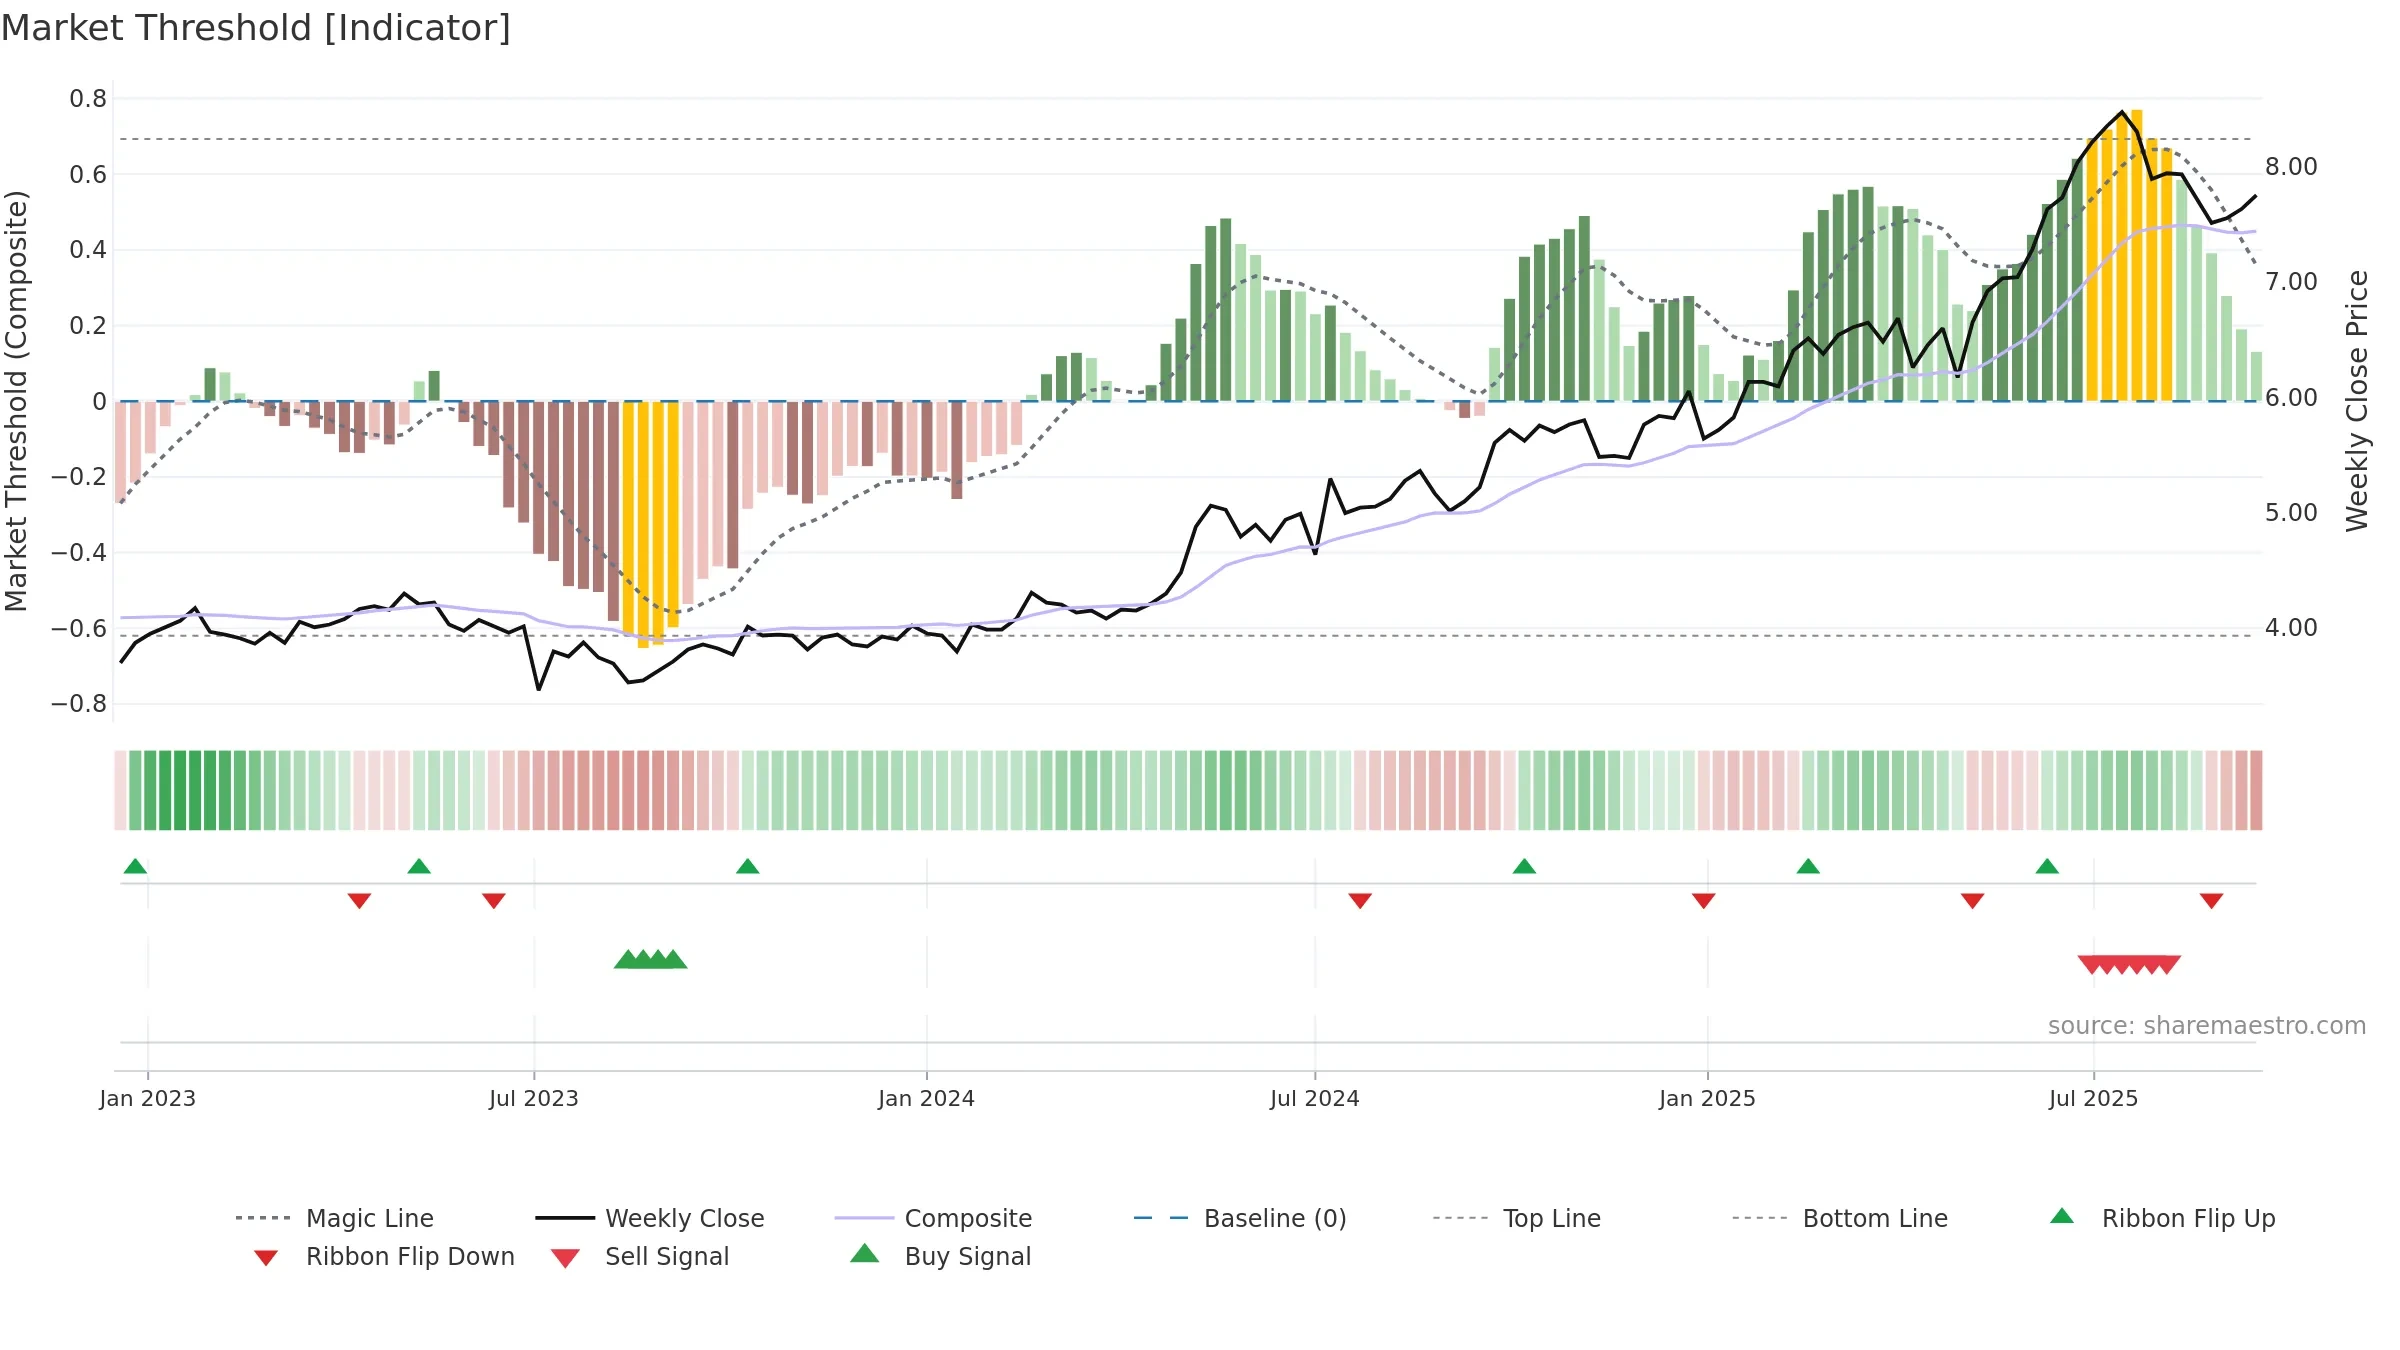Click the Weekly Close Price axis title
Viewport: 2400px width, 1350px height.
[x=2358, y=400]
